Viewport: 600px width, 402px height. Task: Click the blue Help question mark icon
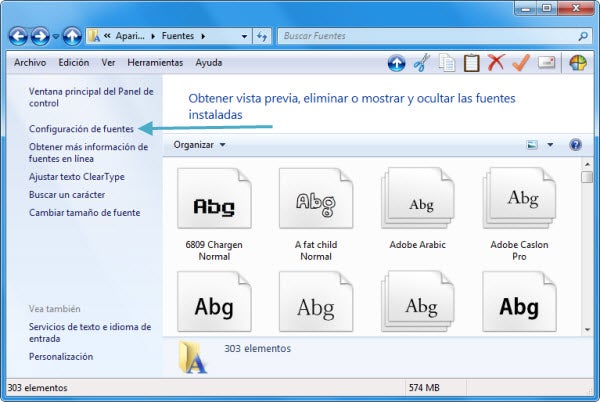pos(576,145)
